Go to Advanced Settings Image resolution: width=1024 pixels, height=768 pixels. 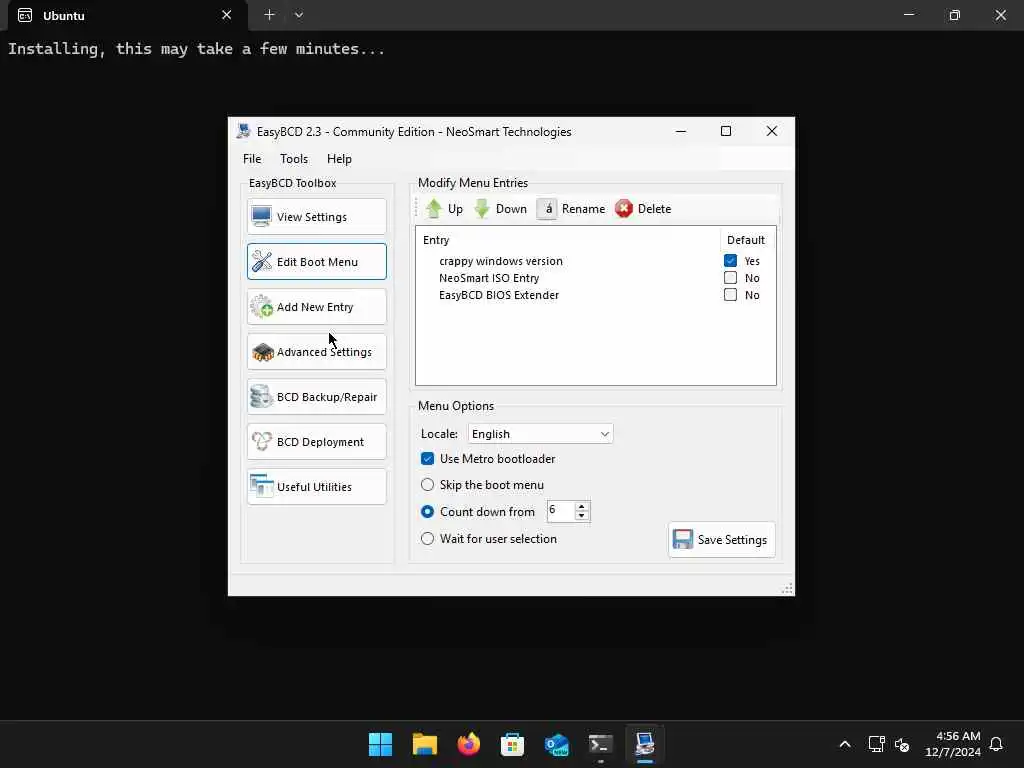tap(317, 352)
